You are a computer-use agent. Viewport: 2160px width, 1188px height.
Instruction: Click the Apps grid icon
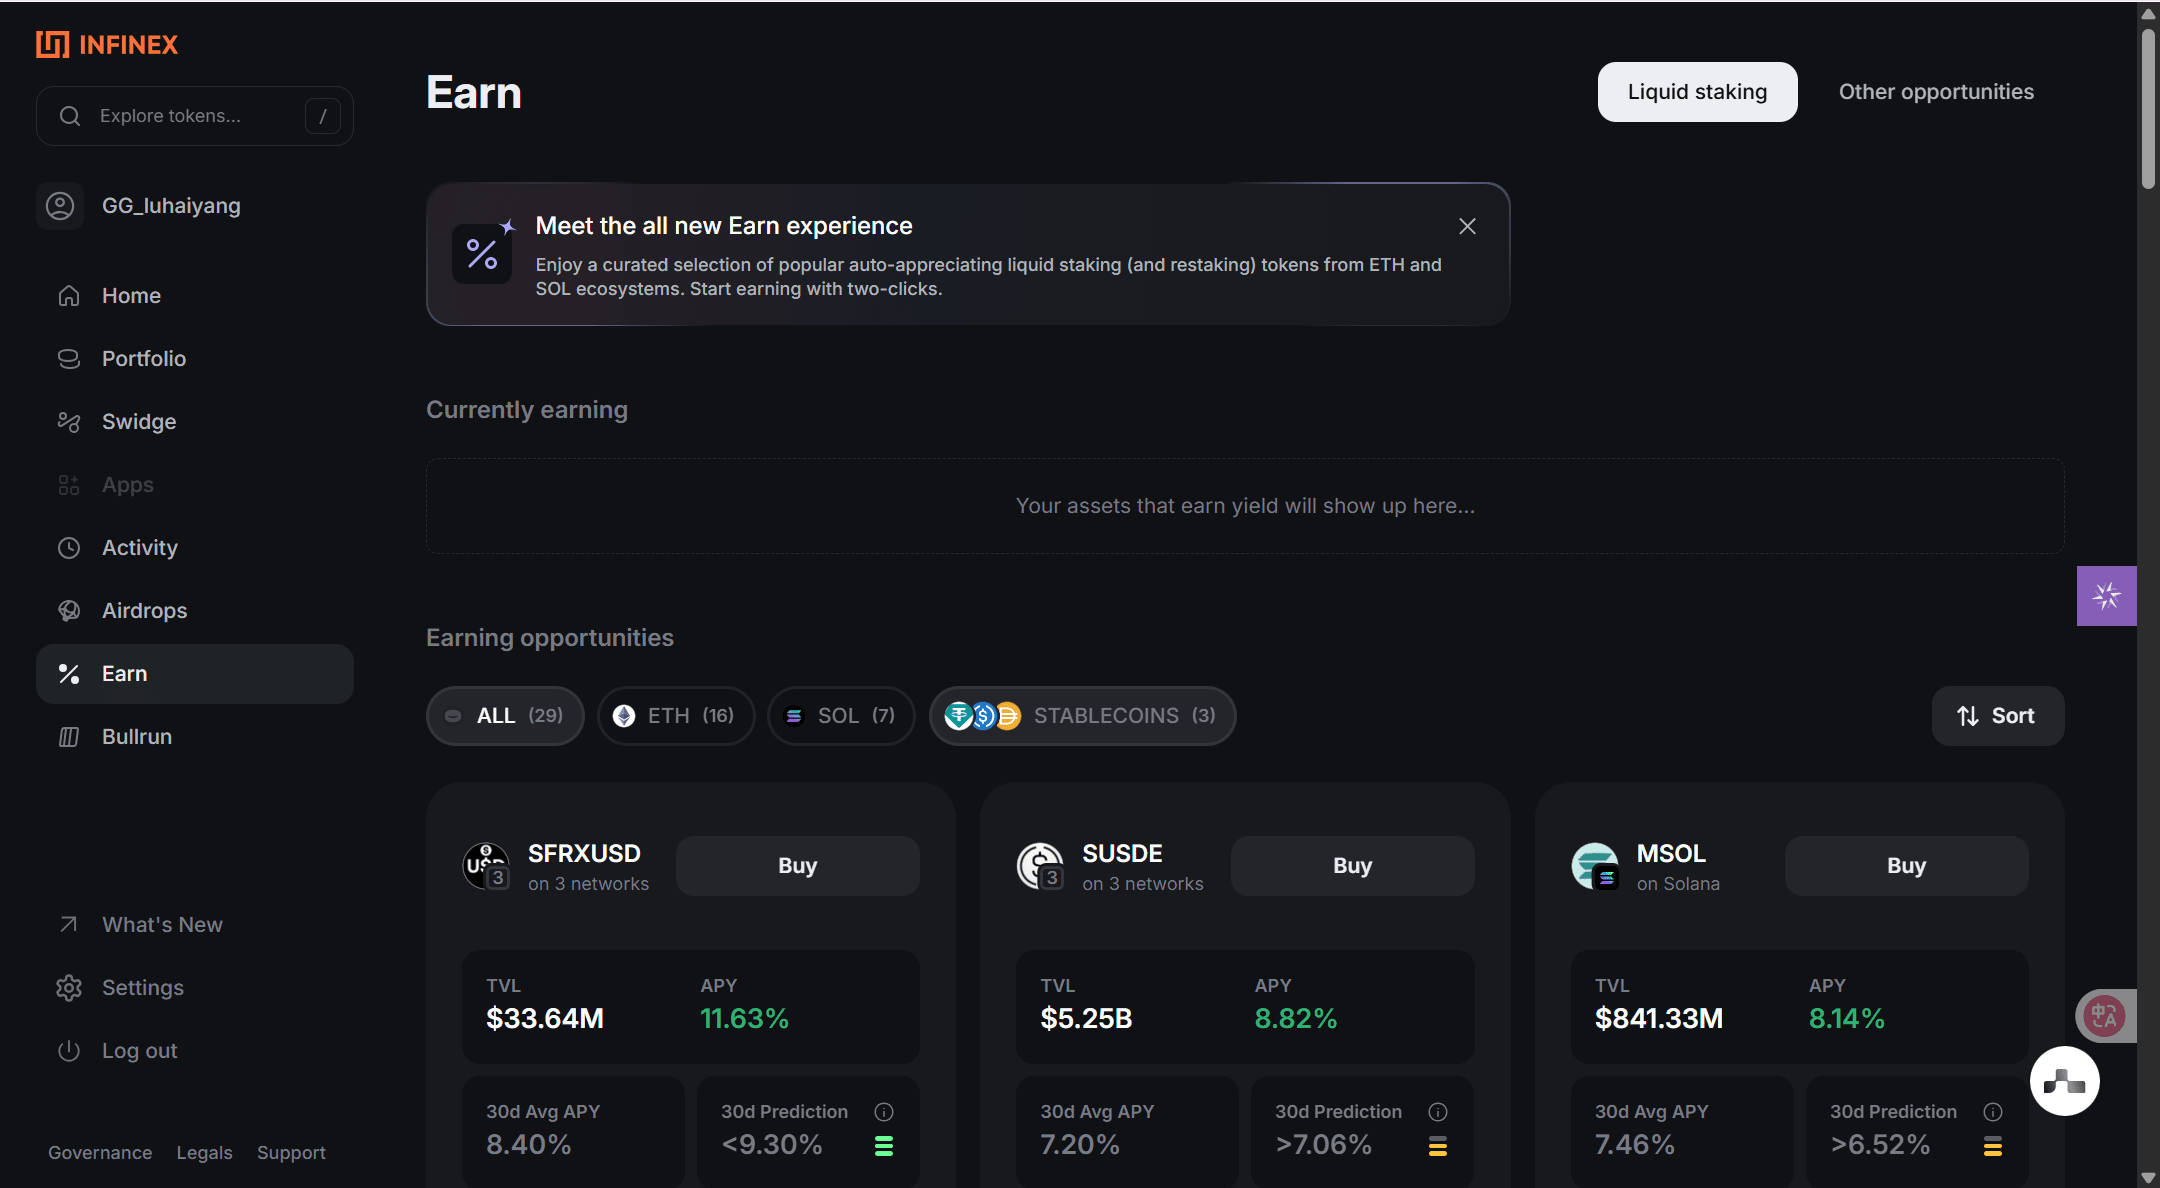[x=69, y=485]
